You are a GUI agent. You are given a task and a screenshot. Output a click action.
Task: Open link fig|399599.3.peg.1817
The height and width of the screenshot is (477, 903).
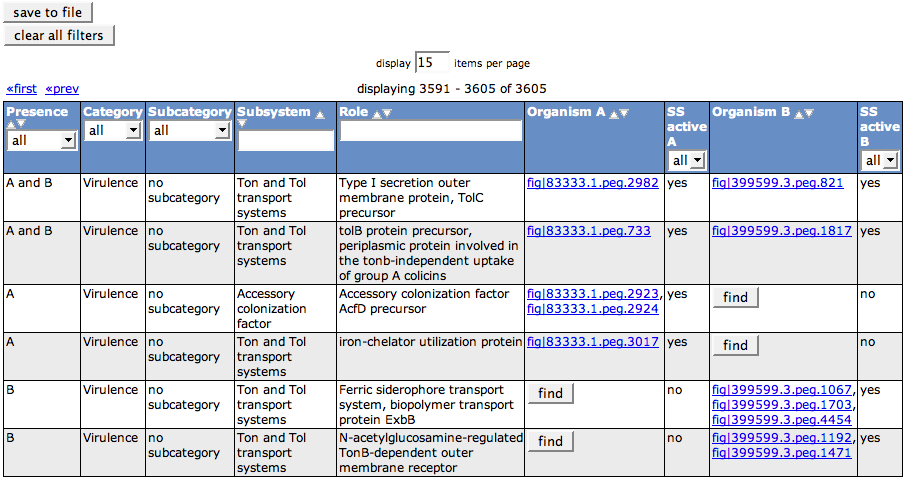point(782,231)
